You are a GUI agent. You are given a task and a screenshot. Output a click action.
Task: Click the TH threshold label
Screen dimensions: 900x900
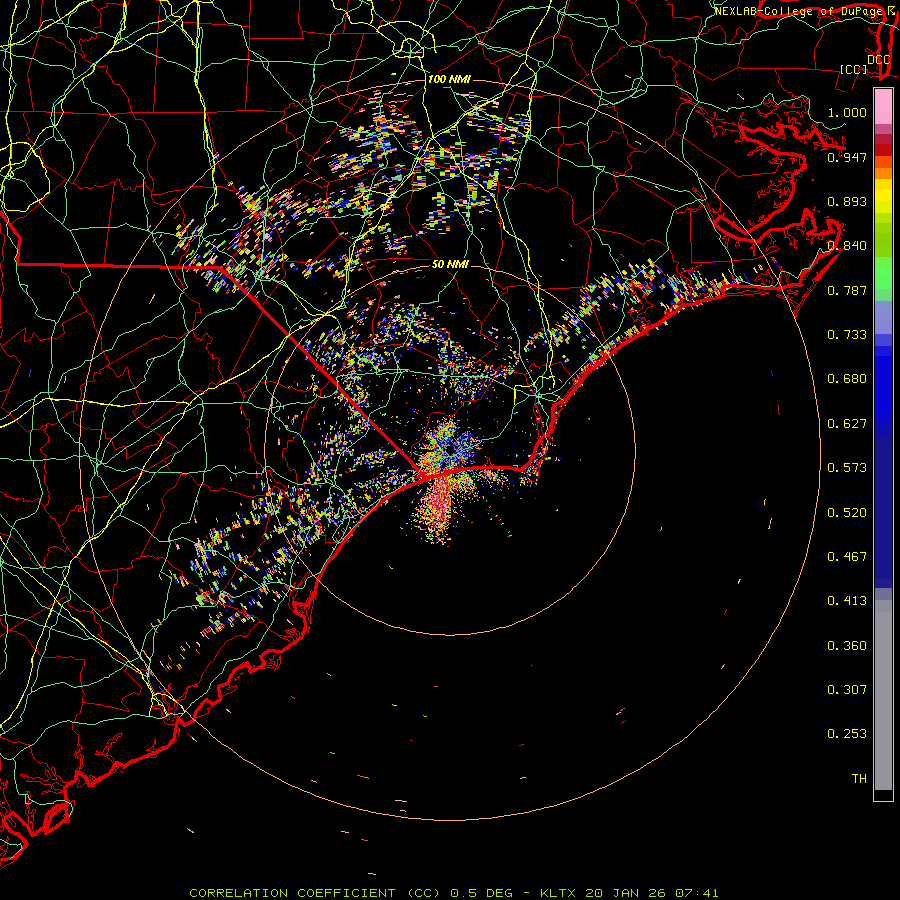[x=859, y=779]
